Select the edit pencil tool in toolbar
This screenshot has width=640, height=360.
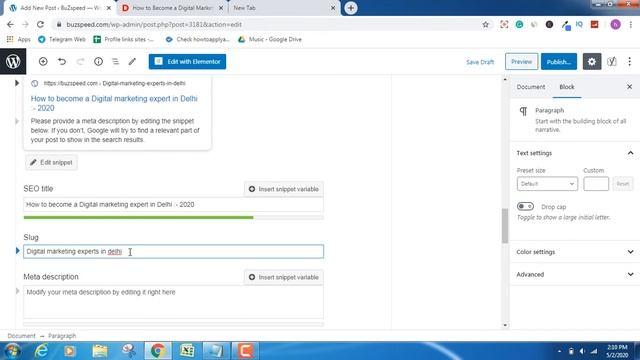click(132, 62)
